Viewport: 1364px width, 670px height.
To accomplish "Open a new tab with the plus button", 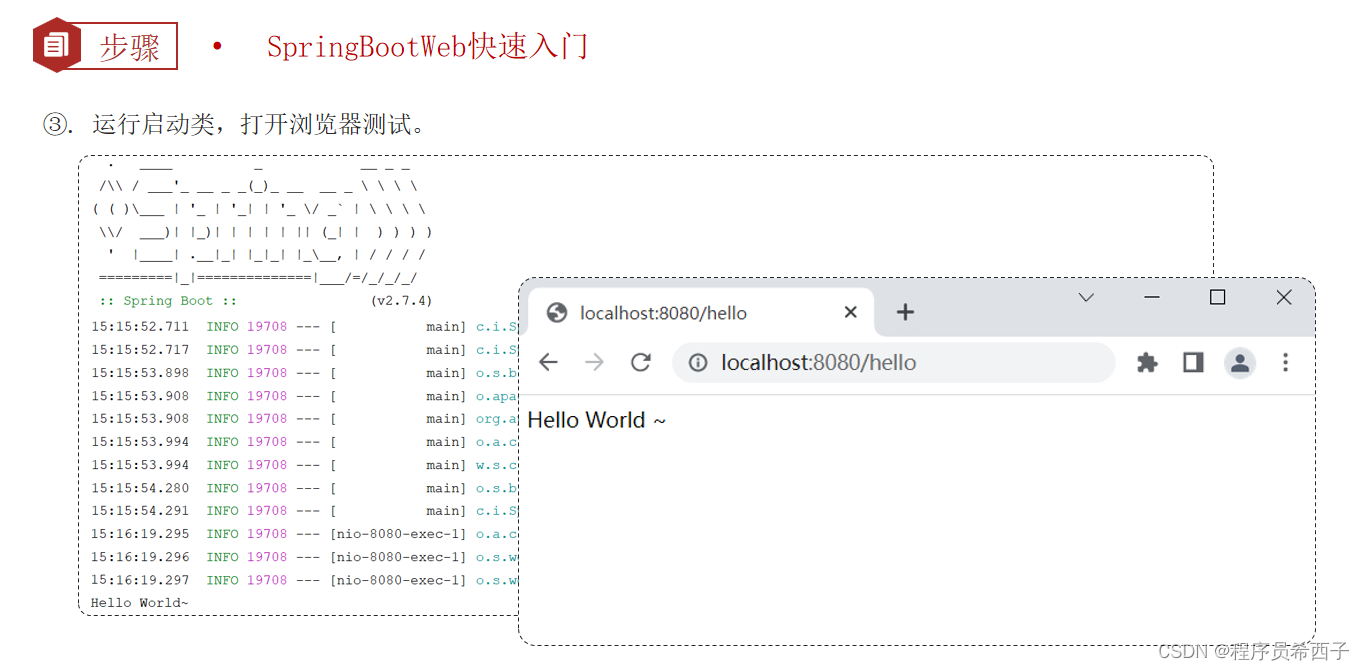I will [905, 312].
